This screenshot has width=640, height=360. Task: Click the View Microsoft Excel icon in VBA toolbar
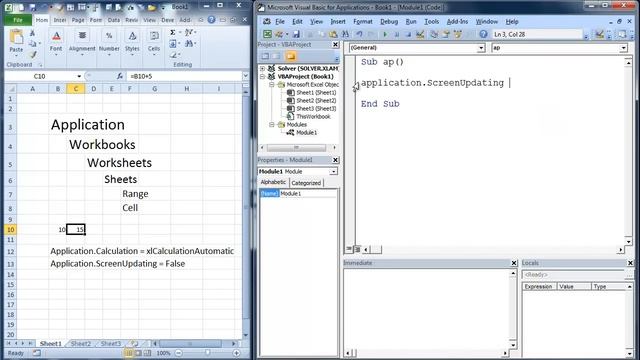pos(267,35)
